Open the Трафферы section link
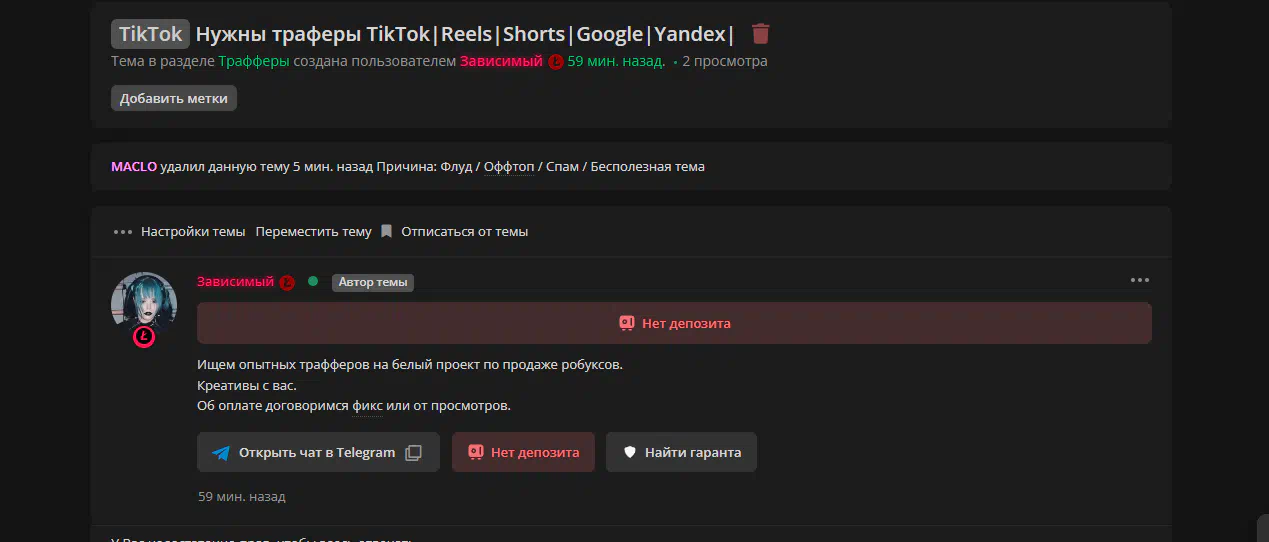 (254, 61)
